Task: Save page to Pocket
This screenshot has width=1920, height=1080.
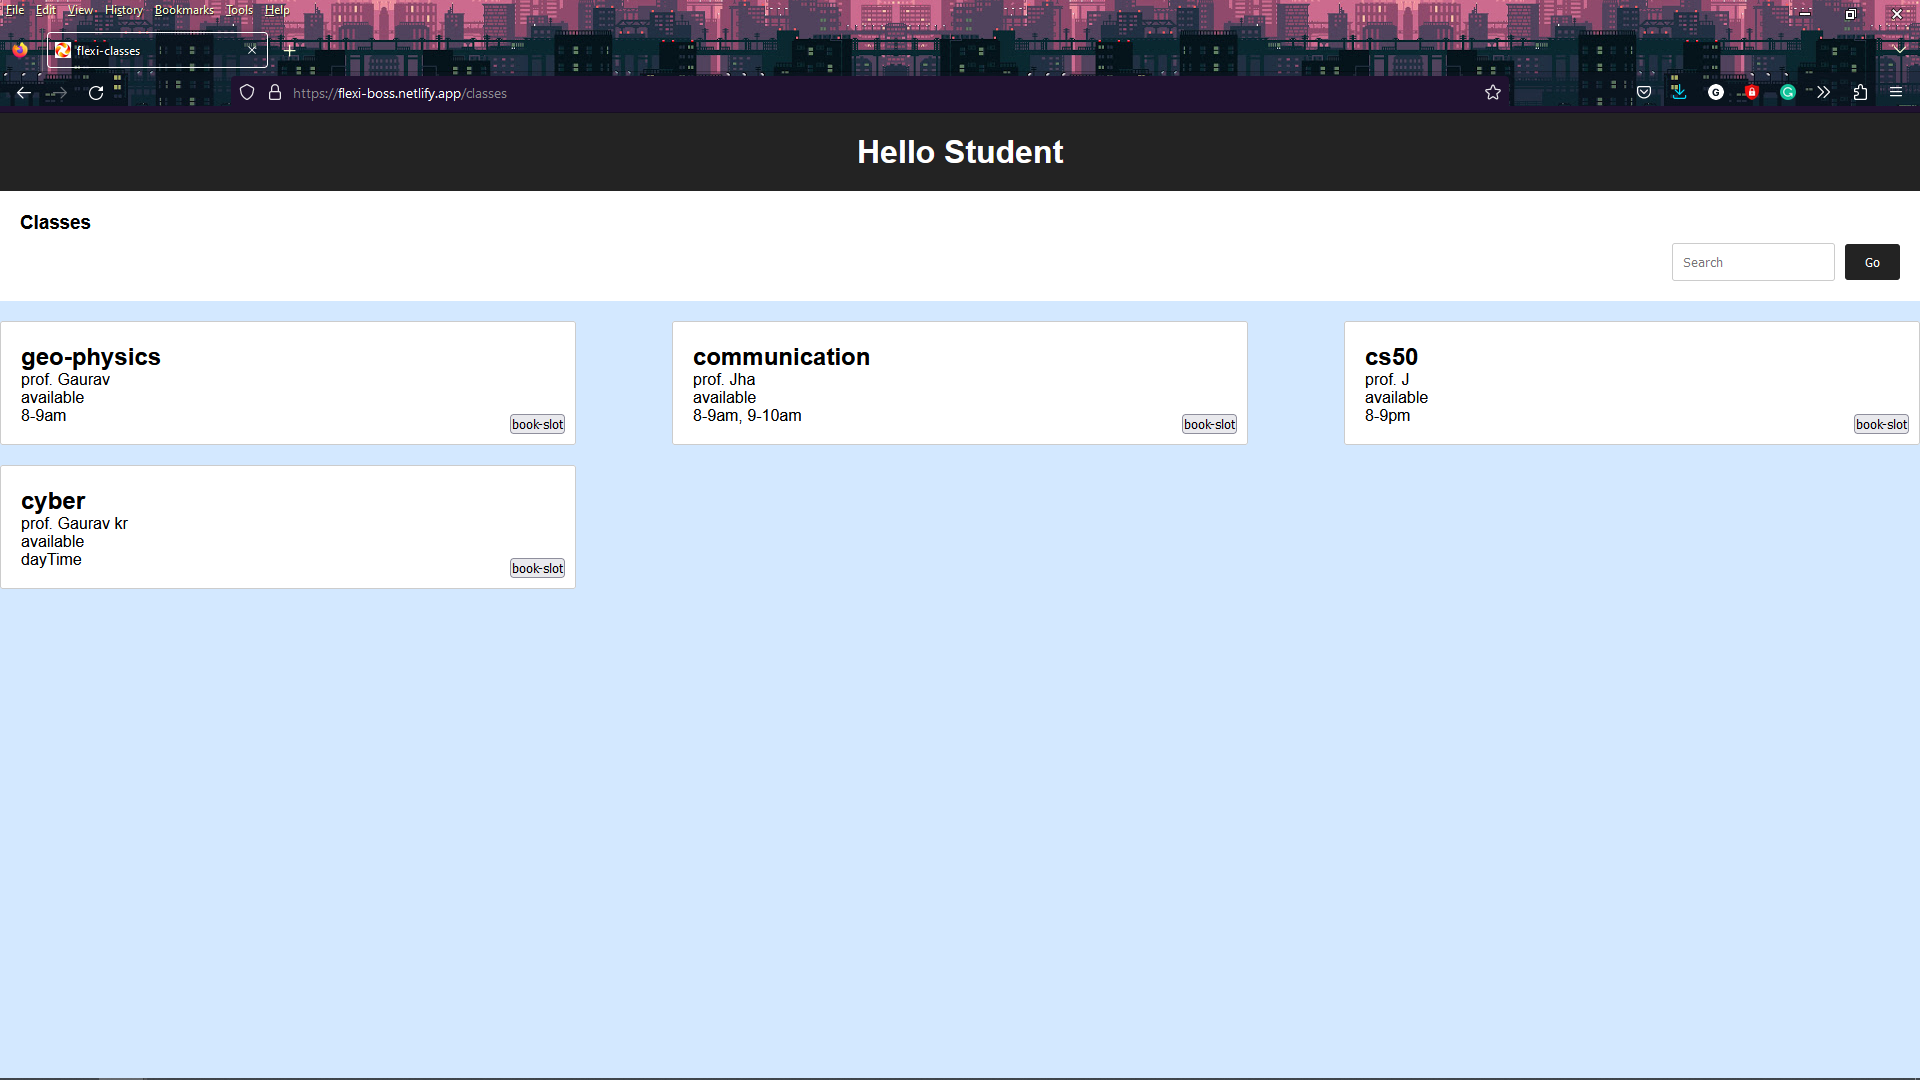Action: click(x=1644, y=92)
